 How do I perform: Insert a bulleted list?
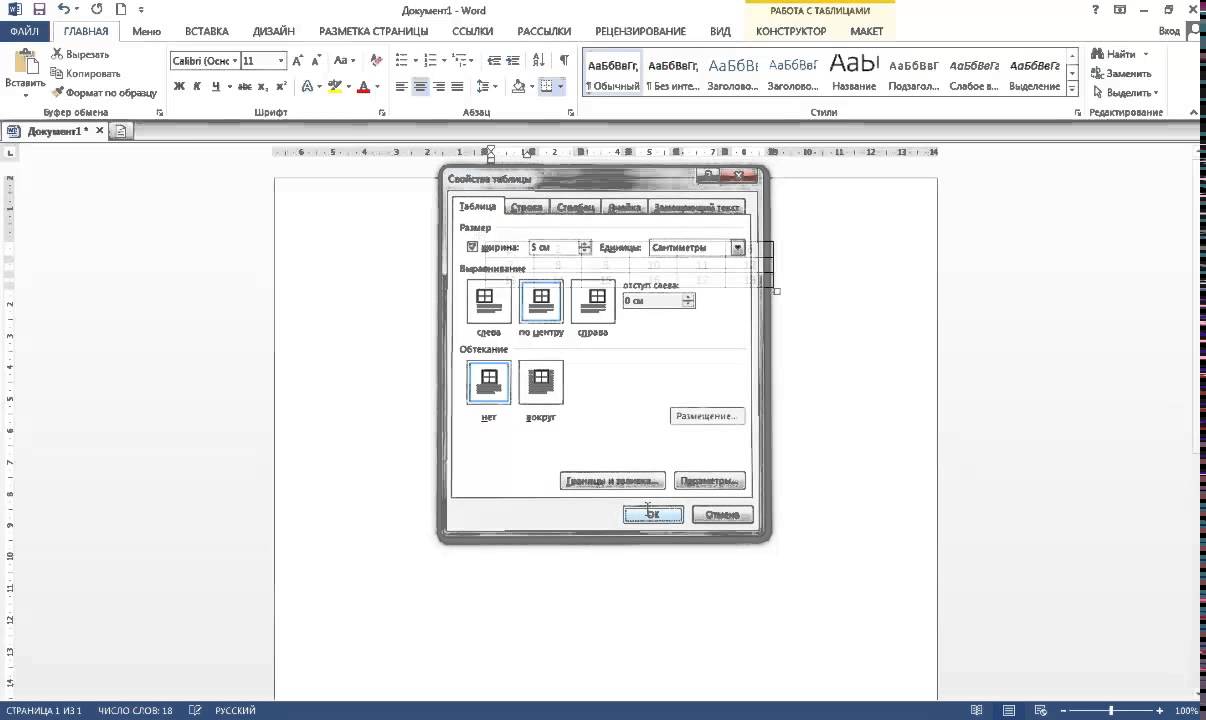point(402,61)
